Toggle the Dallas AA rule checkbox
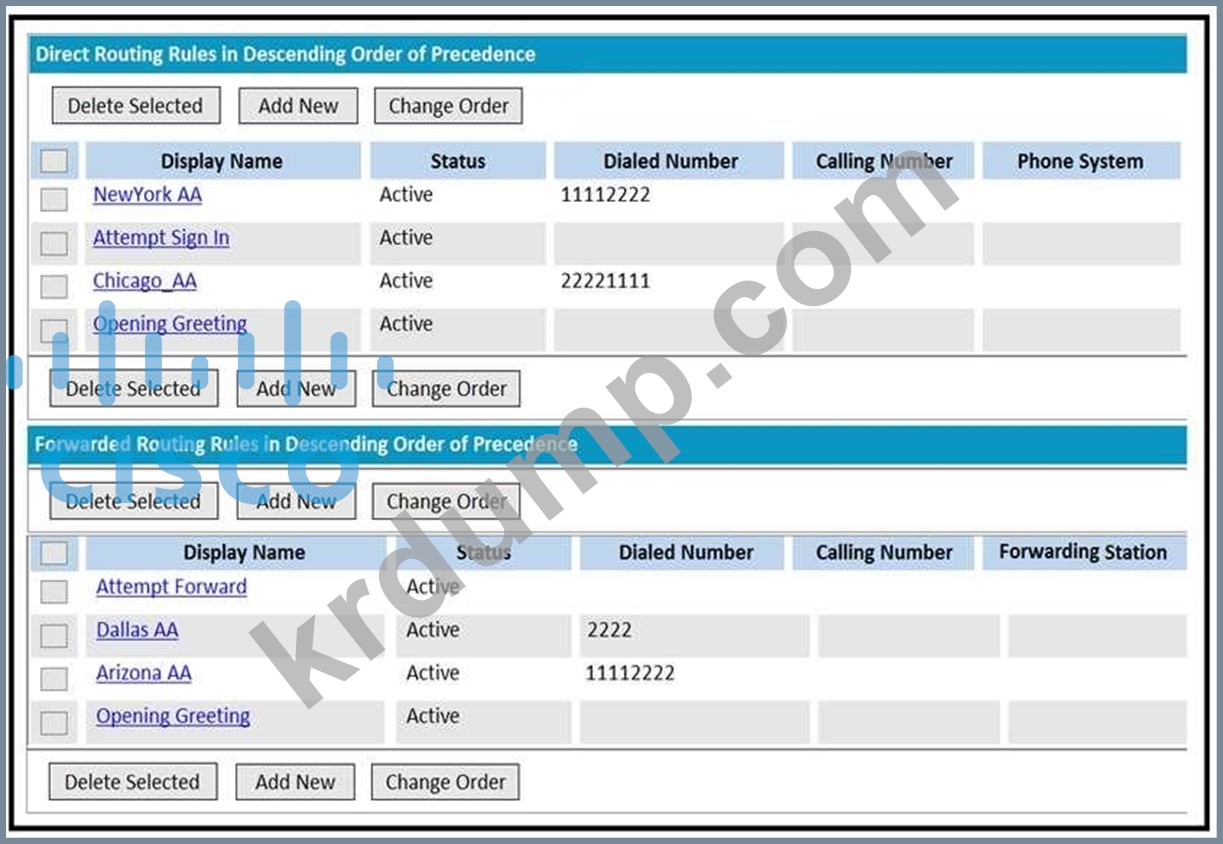The height and width of the screenshot is (844, 1223). (54, 635)
